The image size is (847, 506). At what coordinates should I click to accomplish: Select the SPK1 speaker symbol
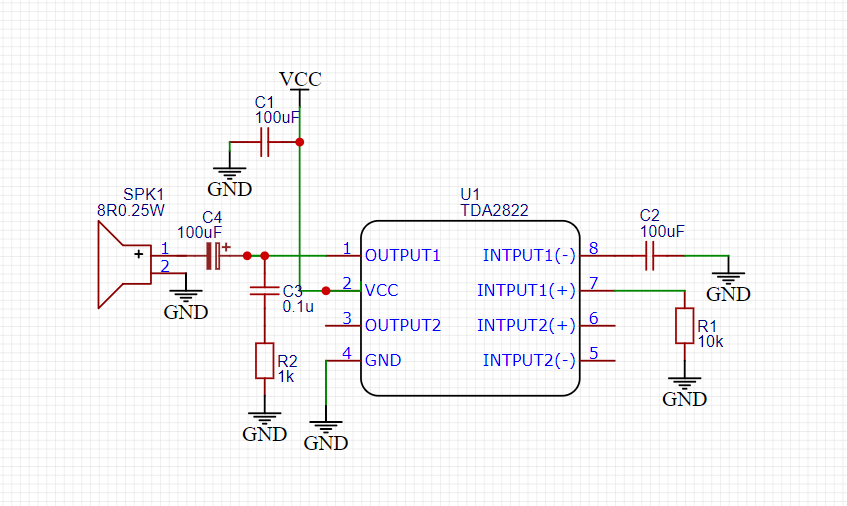click(125, 265)
